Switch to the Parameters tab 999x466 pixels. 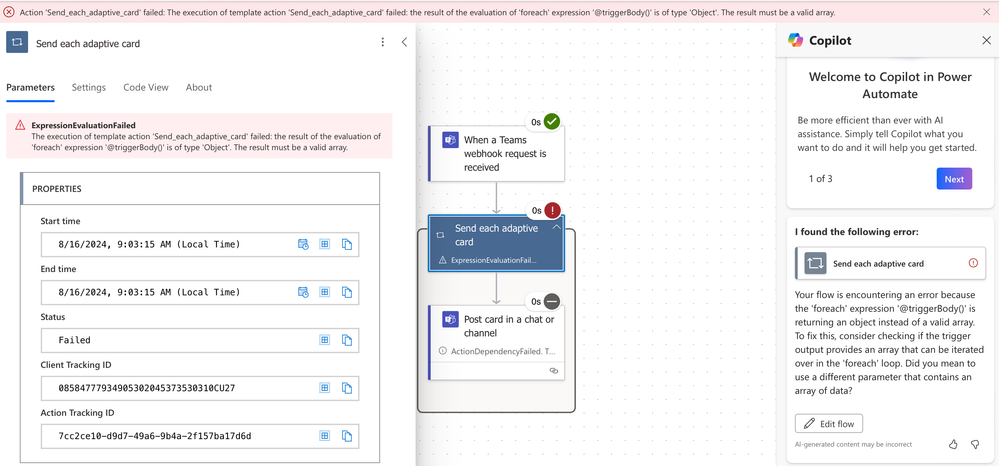[31, 87]
